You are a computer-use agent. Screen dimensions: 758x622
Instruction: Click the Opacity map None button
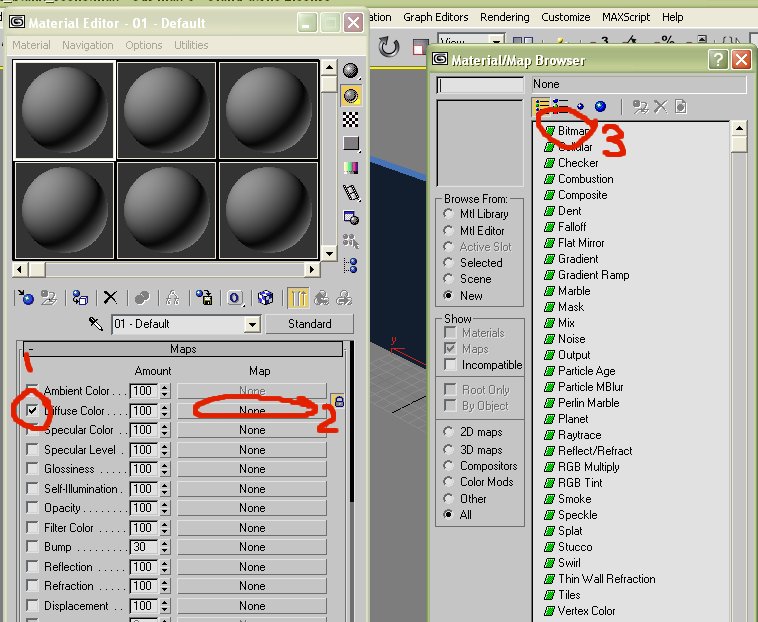[252, 508]
